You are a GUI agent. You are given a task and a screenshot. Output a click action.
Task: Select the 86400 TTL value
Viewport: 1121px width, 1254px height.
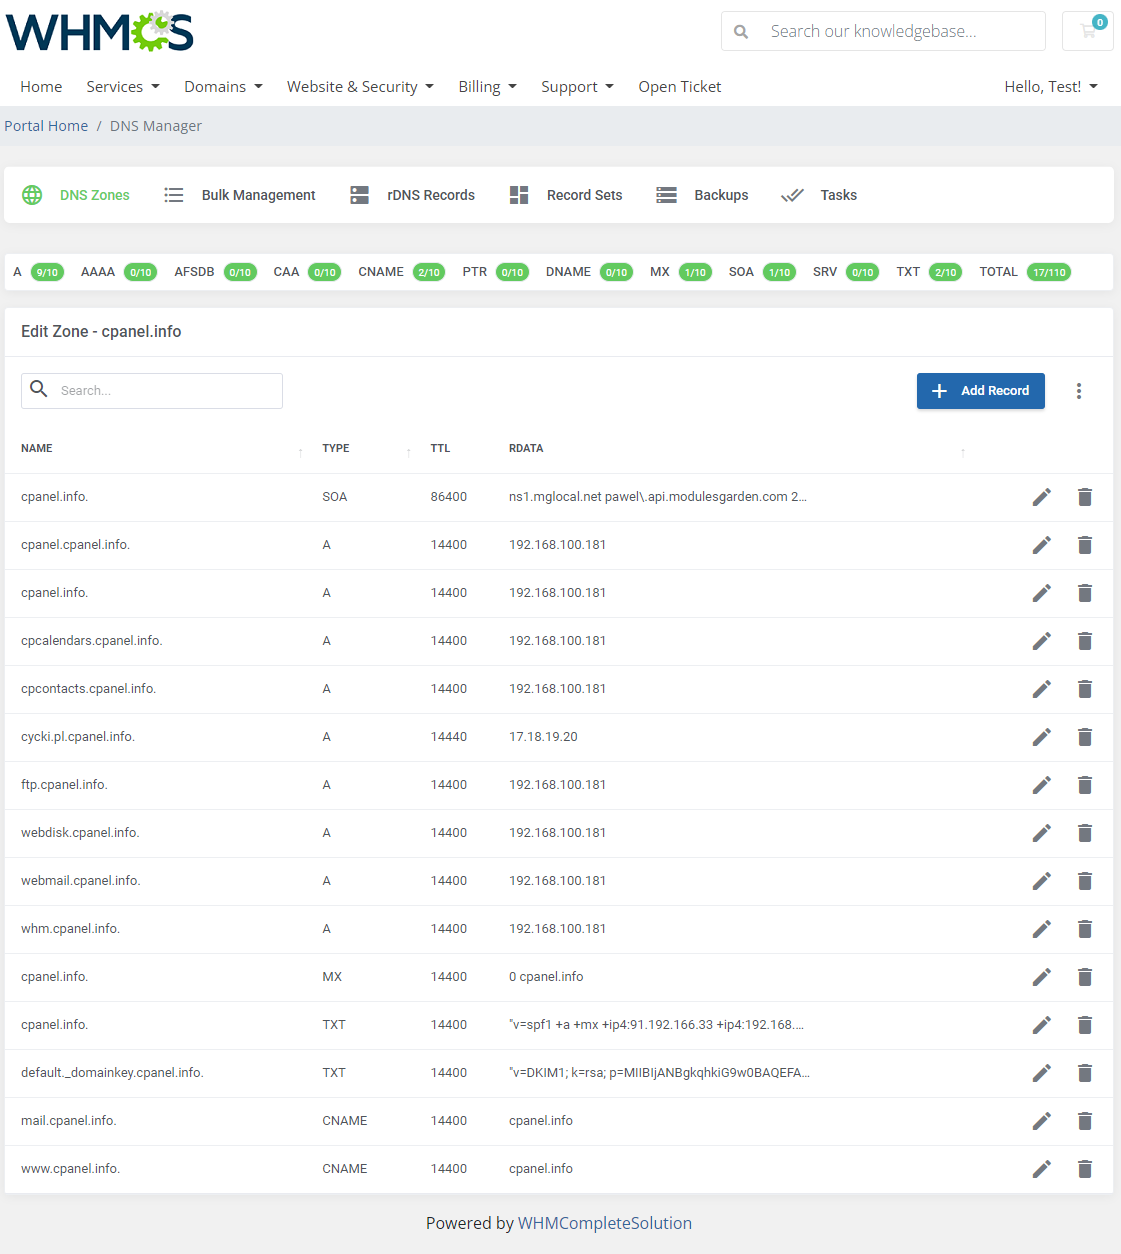coord(449,497)
